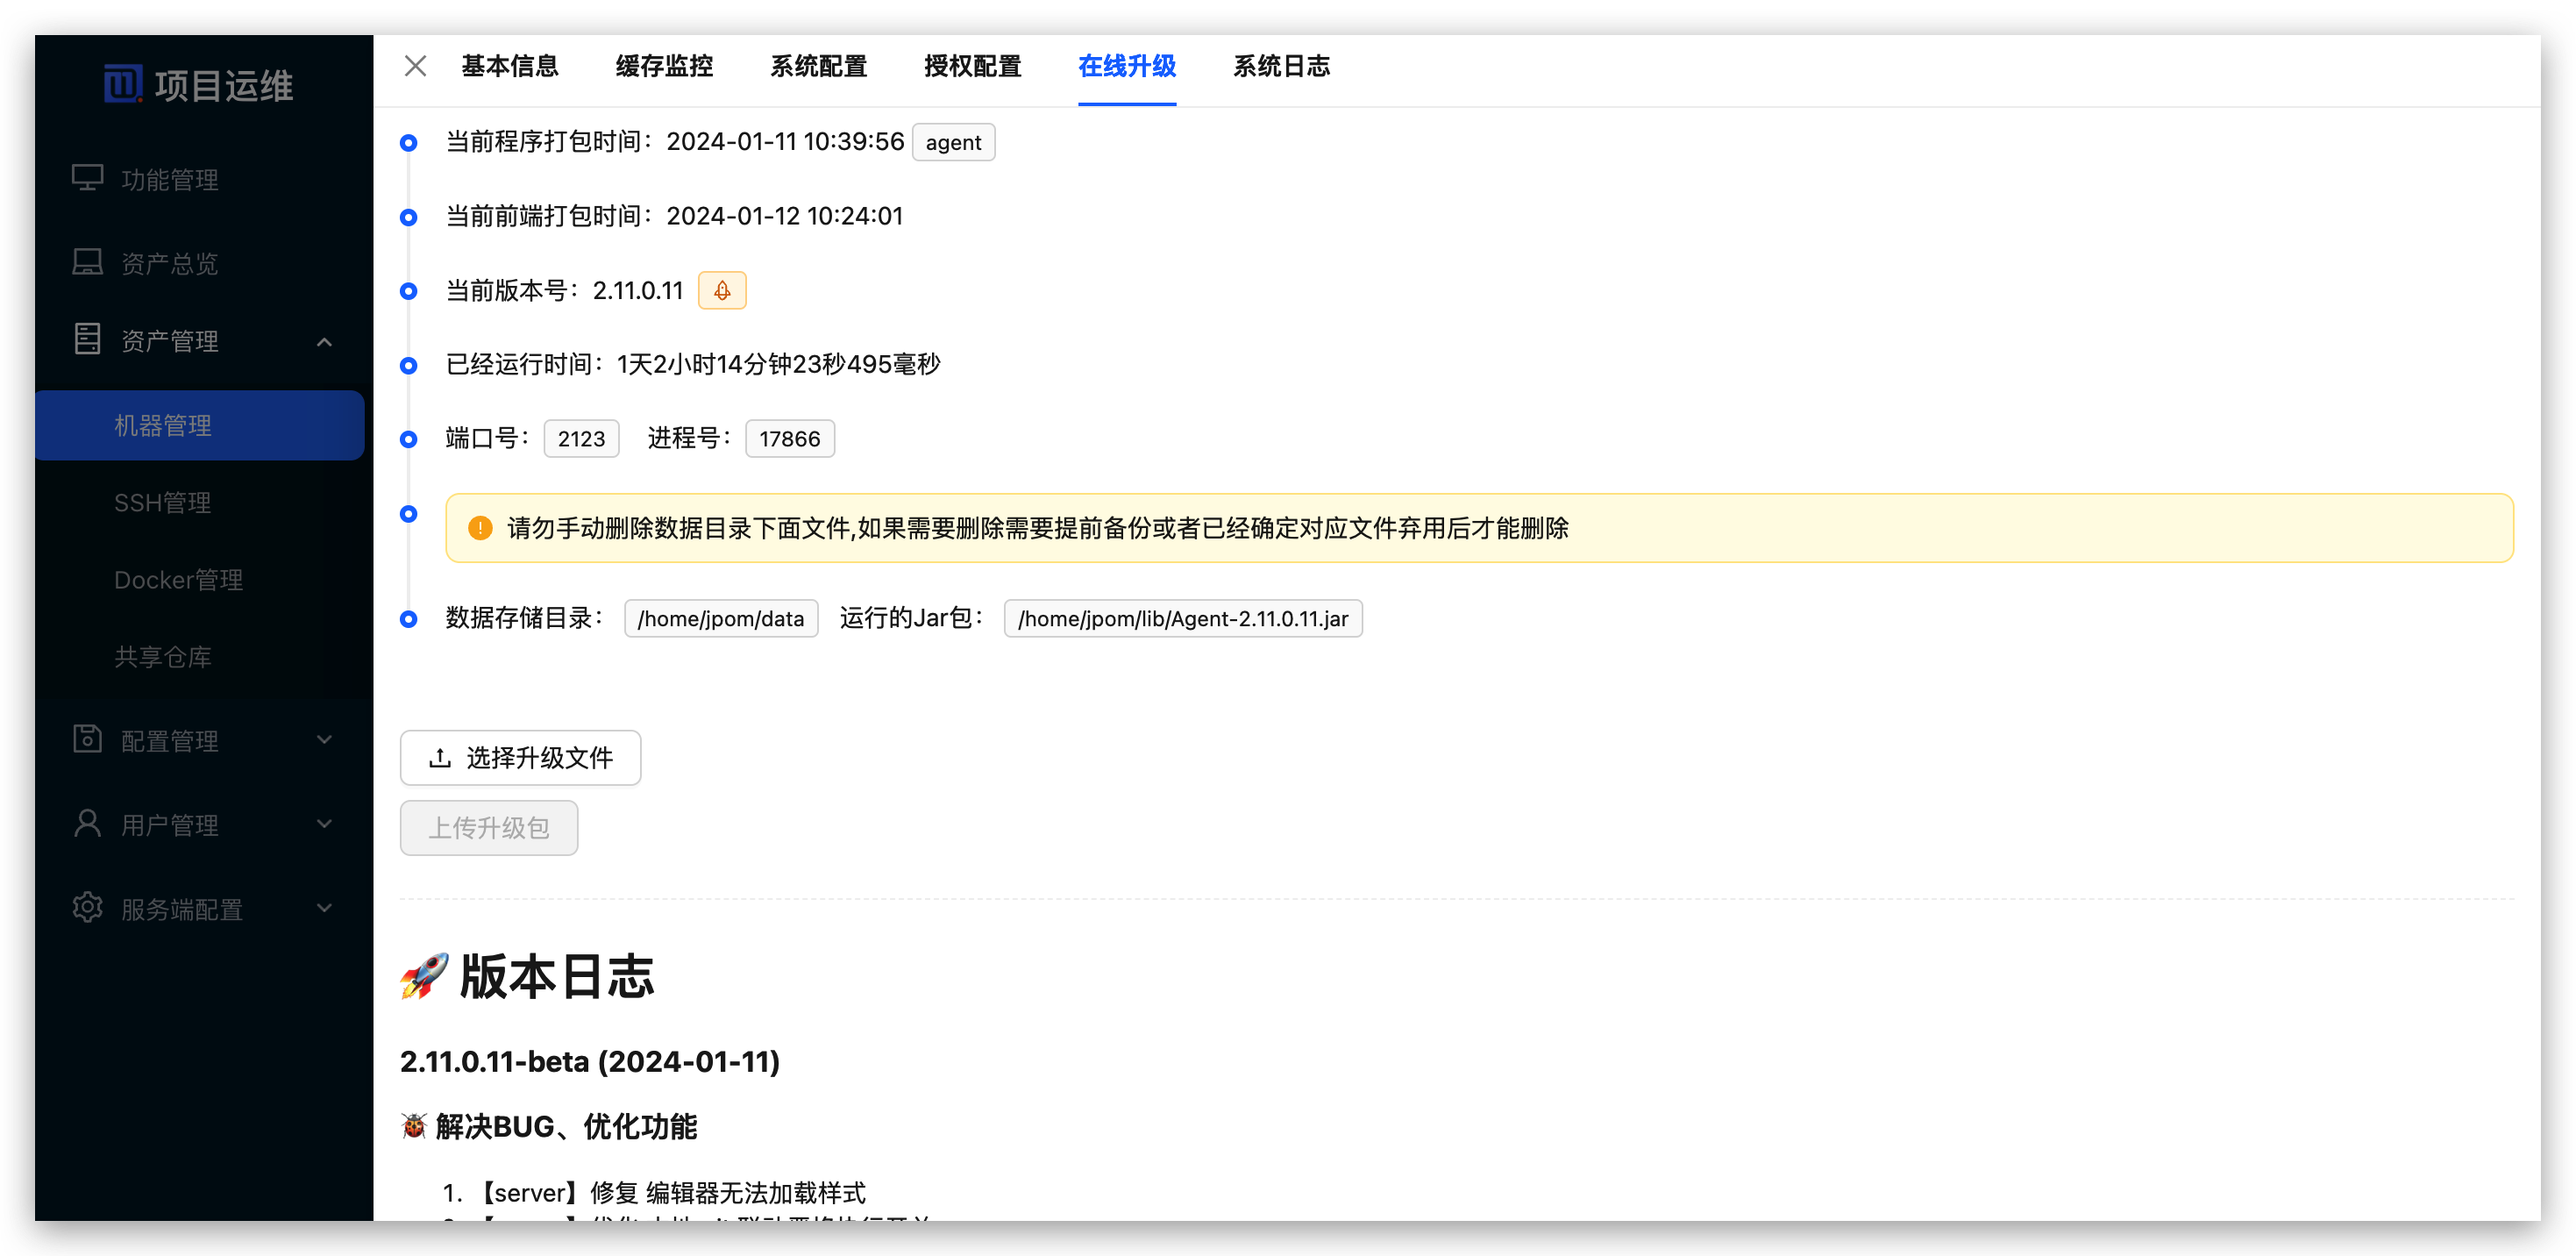Click the 资产管理 book icon
The width and height of the screenshot is (2576, 1256).
(87, 340)
